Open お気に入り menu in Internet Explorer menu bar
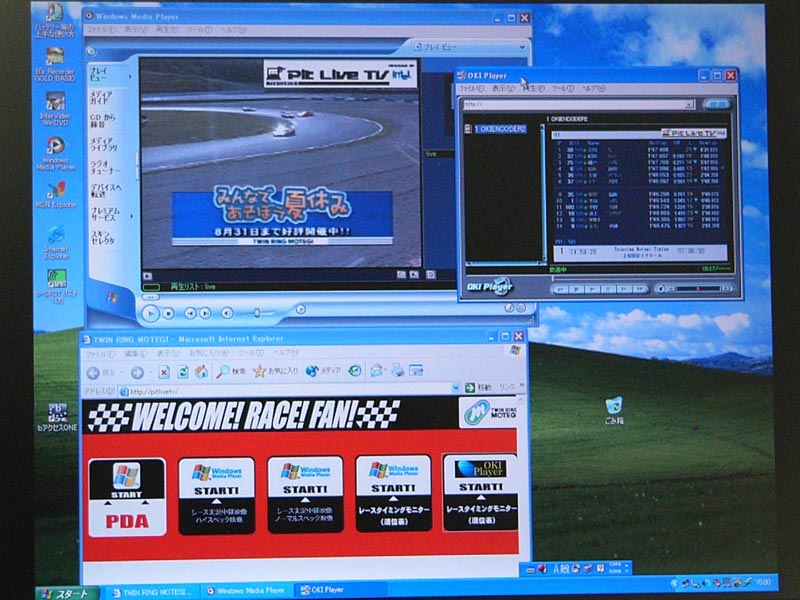 pos(208,353)
